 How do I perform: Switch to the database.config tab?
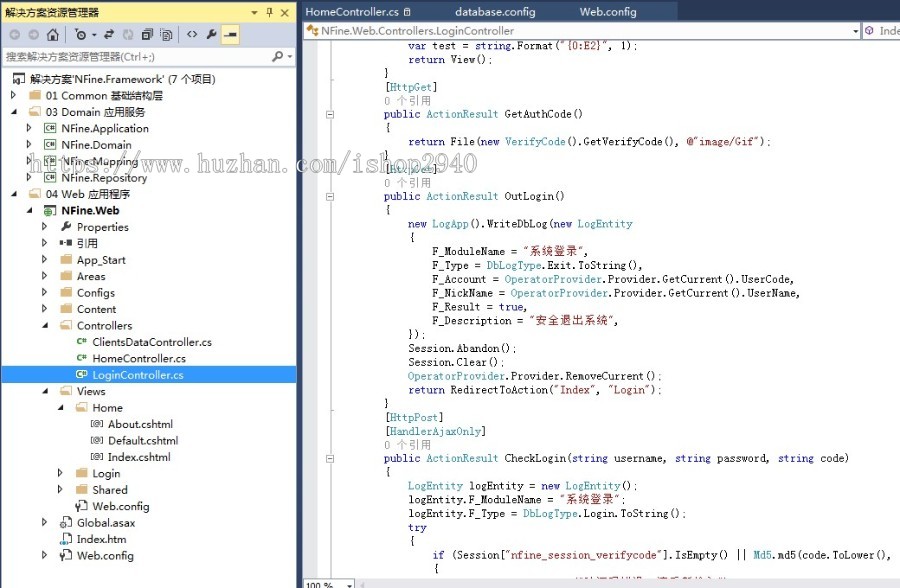(x=495, y=12)
